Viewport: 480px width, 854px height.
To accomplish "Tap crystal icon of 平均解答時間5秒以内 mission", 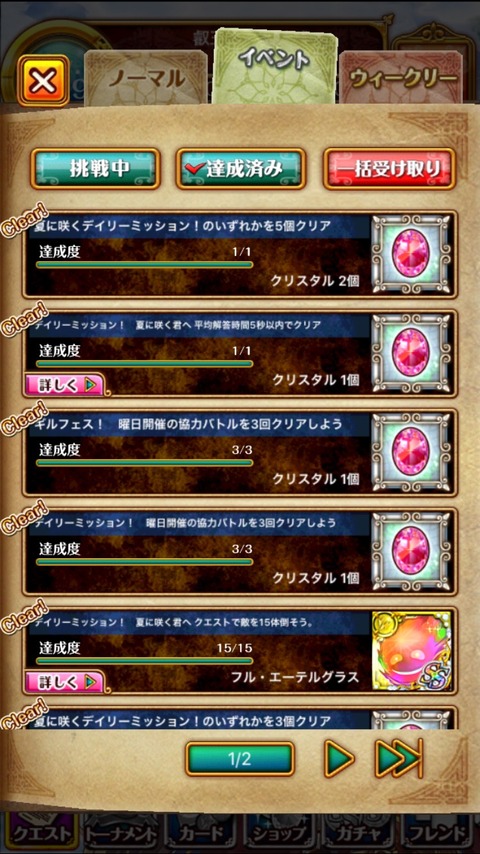I will tap(411, 353).
